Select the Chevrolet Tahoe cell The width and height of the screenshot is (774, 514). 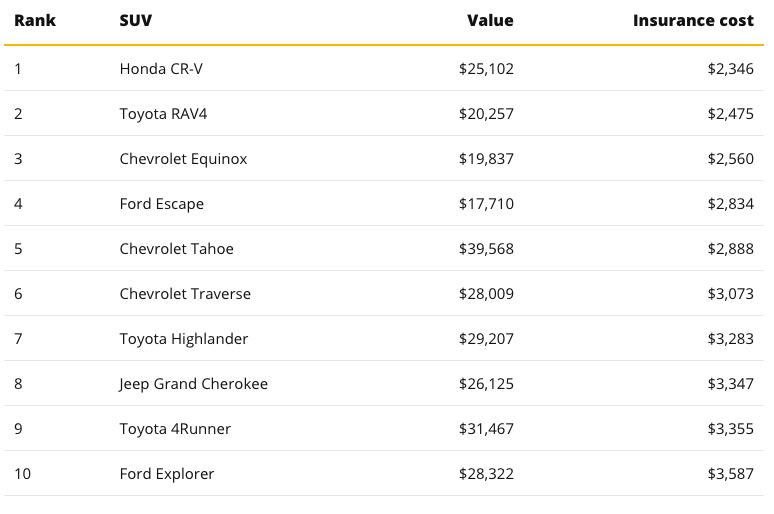(x=176, y=249)
